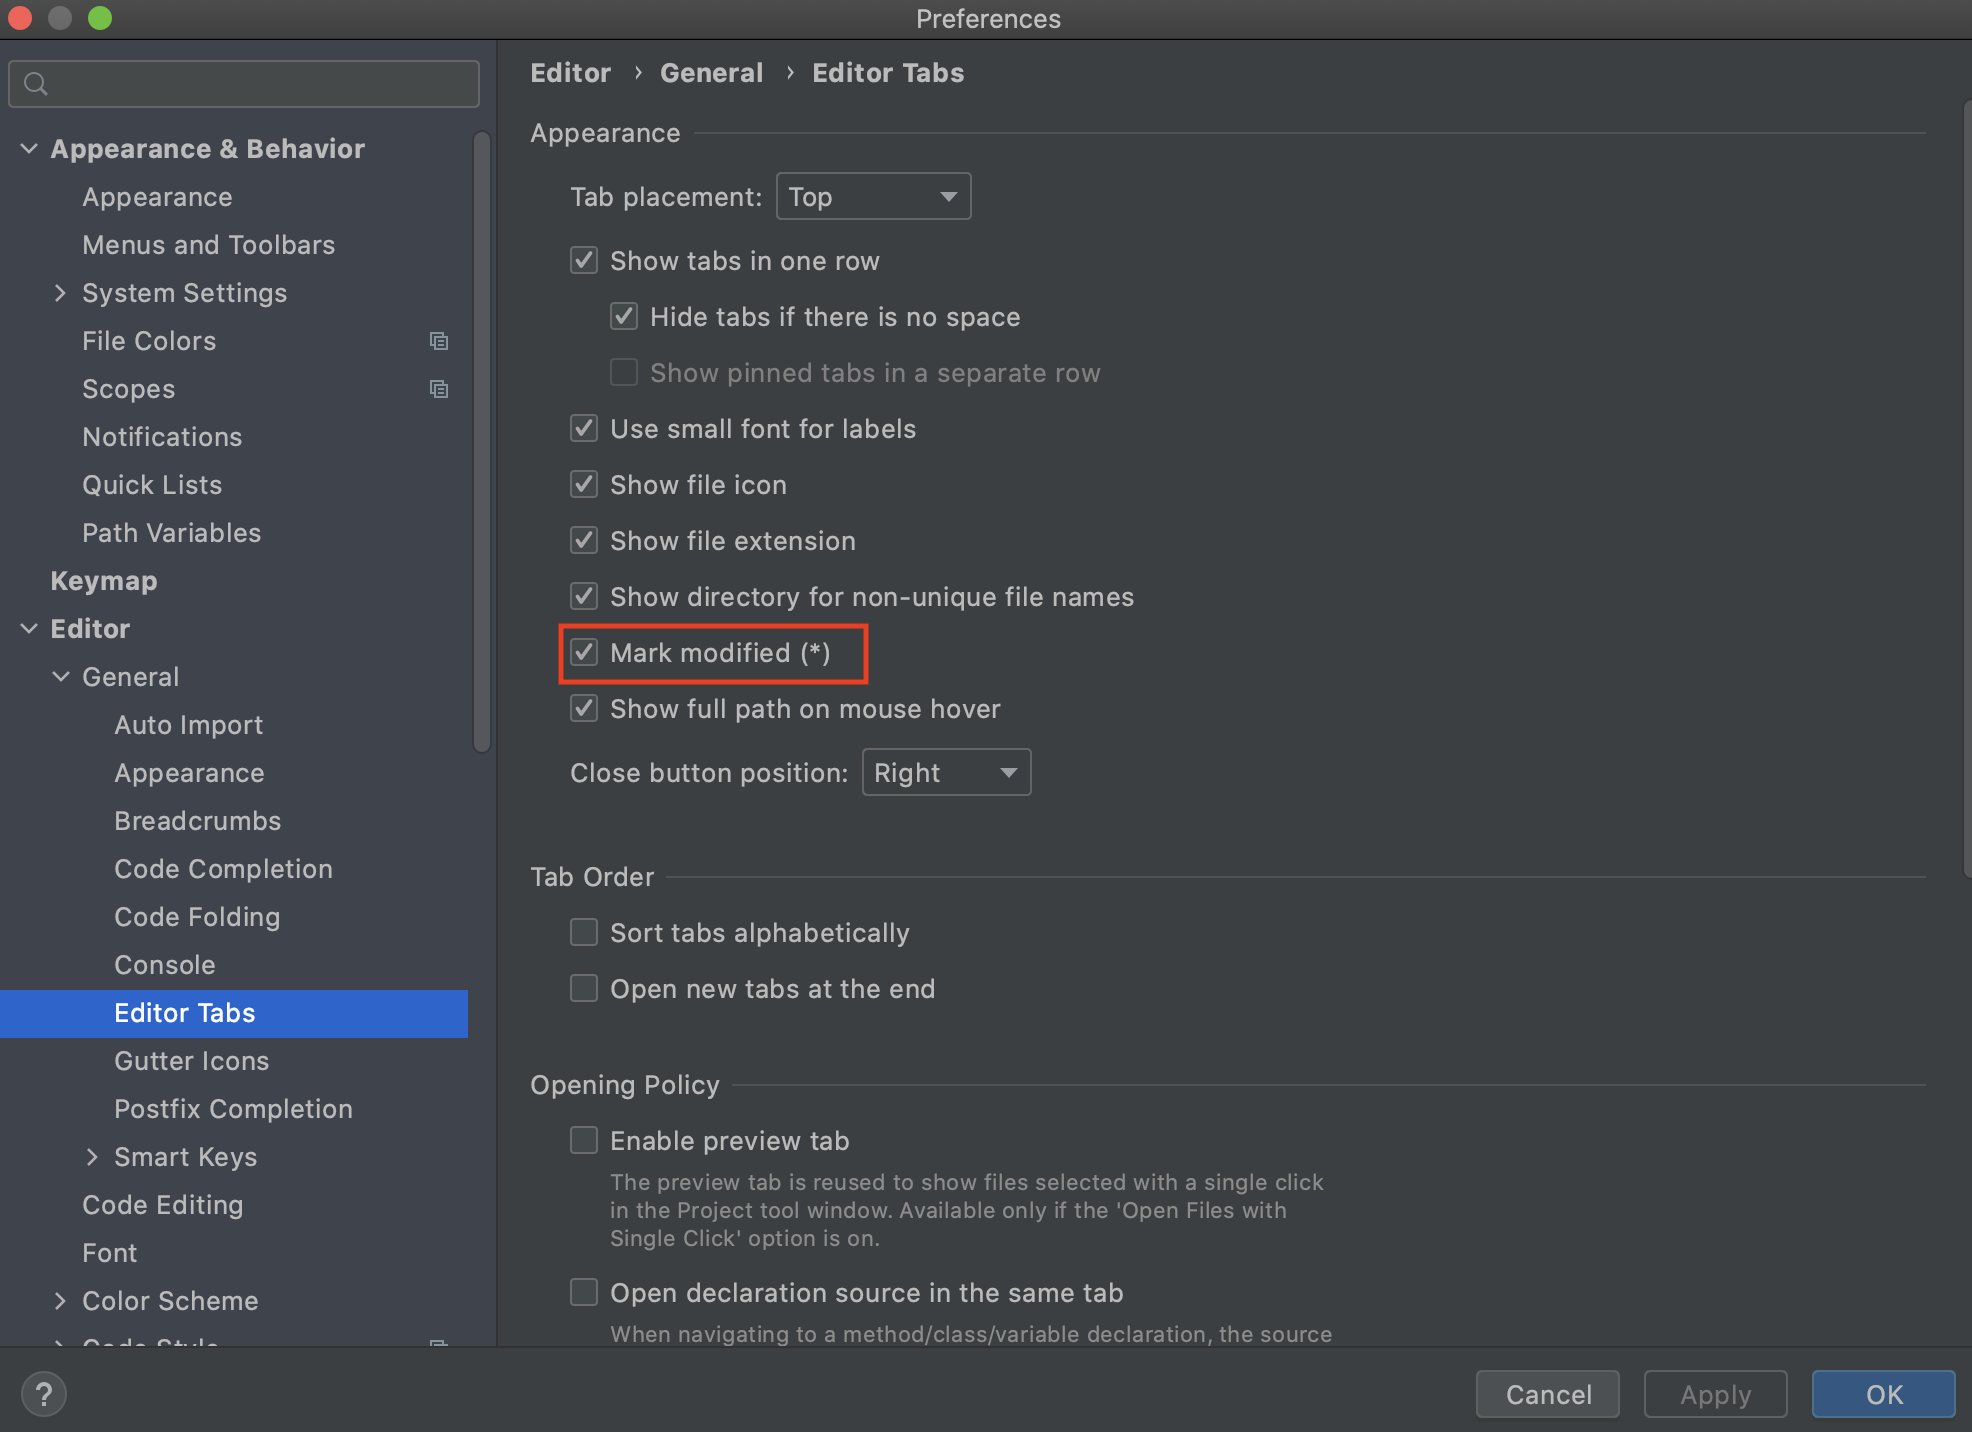
Task: Uncheck Mark modified (*) checkbox
Action: pyautogui.click(x=584, y=653)
